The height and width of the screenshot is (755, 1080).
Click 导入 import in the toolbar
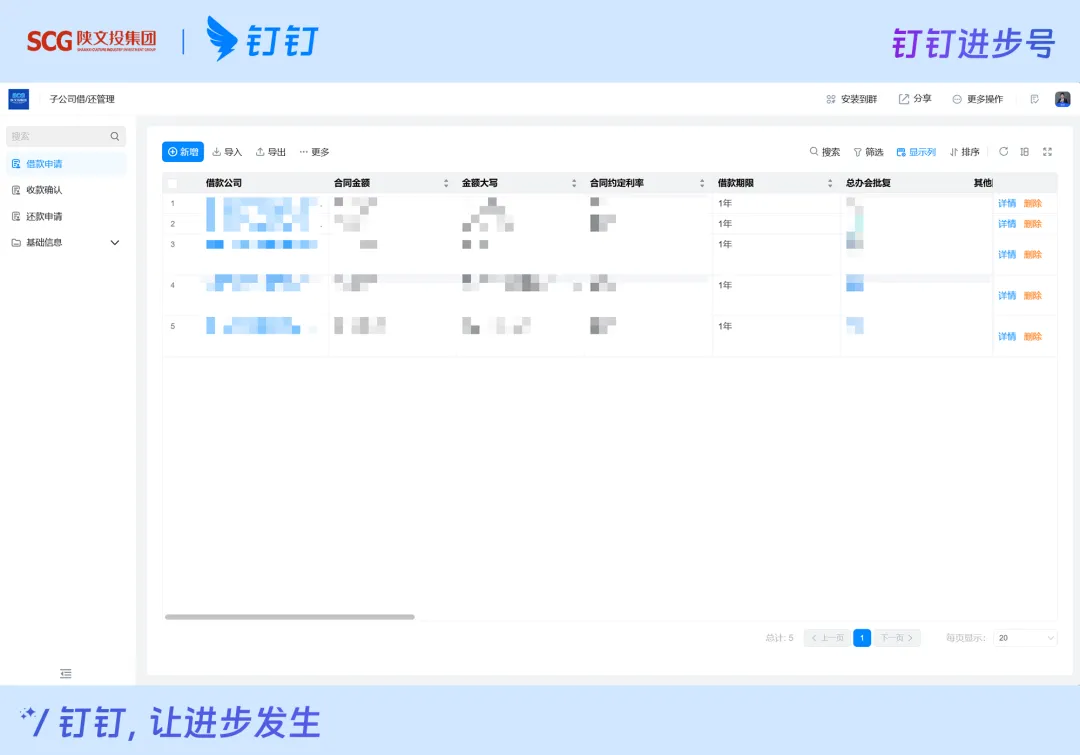pos(227,152)
